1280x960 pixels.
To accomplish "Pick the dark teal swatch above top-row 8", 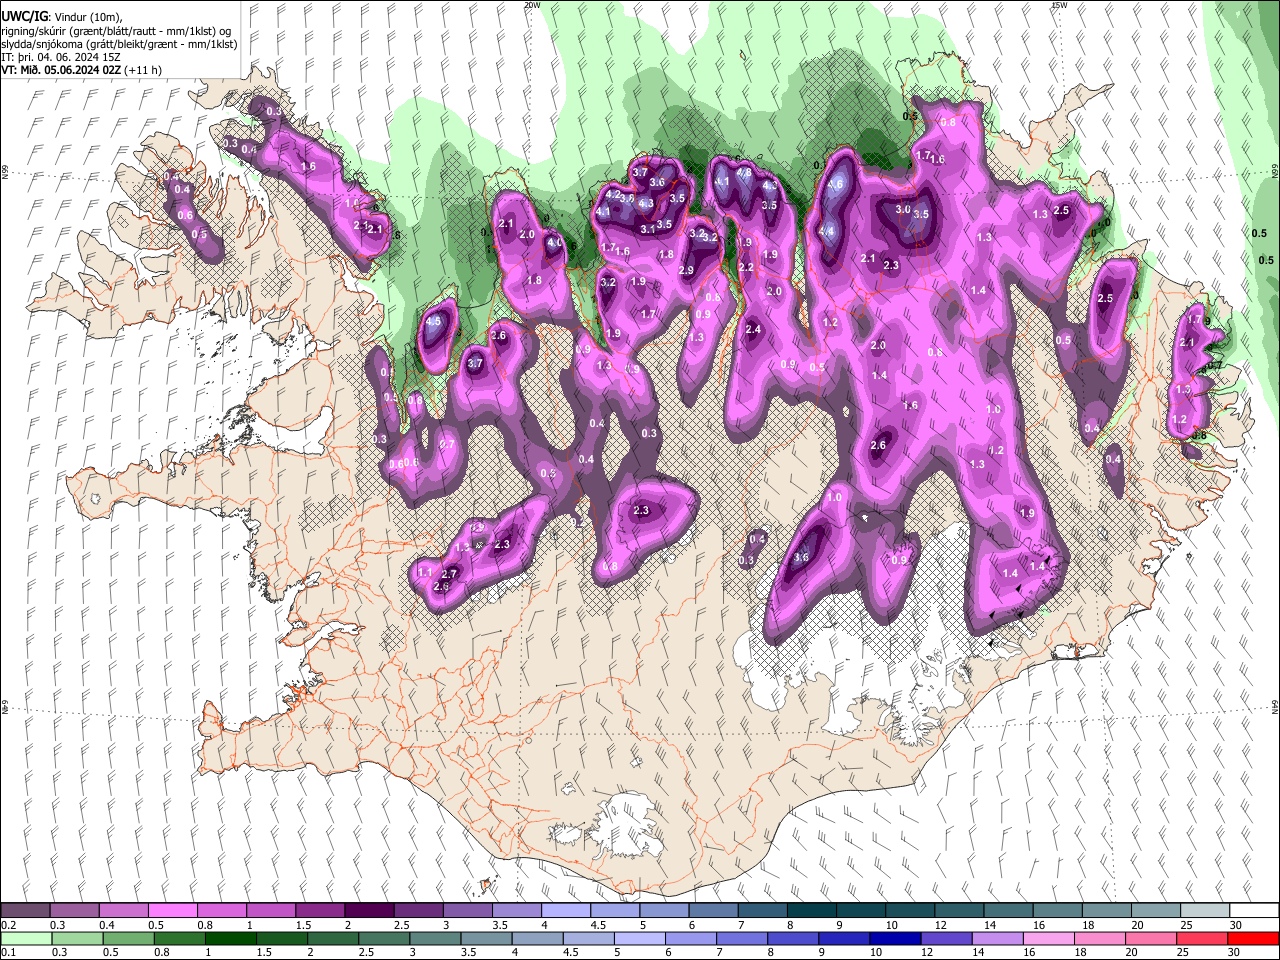I will point(811,910).
